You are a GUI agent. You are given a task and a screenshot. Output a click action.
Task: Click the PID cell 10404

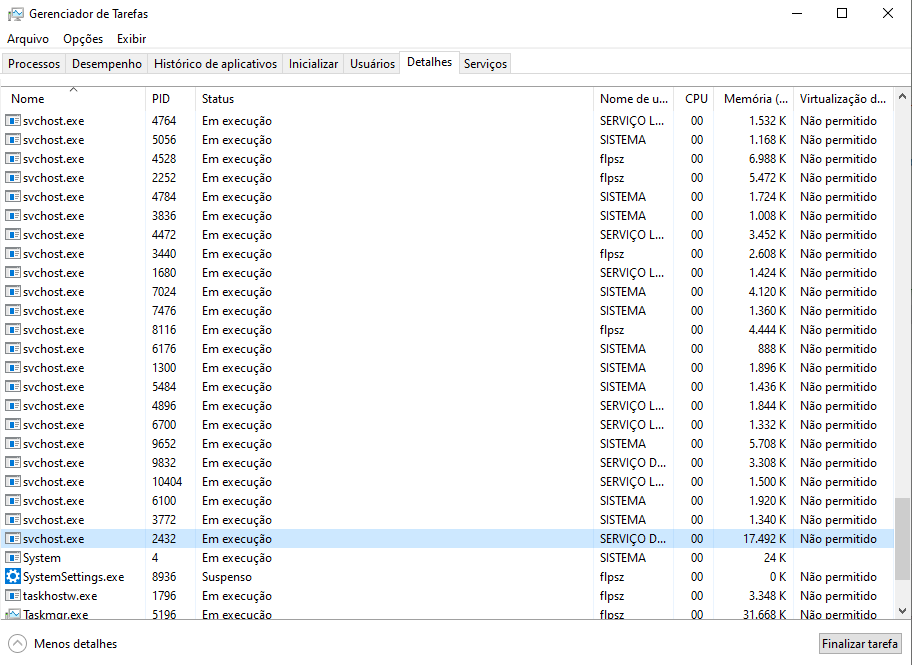pyautogui.click(x=167, y=482)
